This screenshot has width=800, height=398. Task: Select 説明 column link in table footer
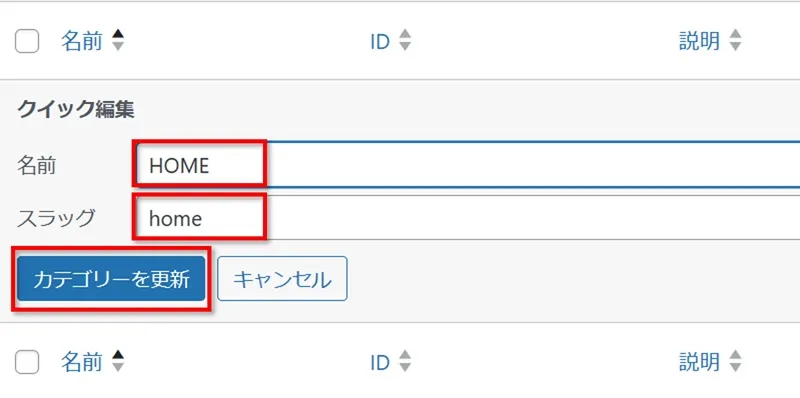coord(699,362)
